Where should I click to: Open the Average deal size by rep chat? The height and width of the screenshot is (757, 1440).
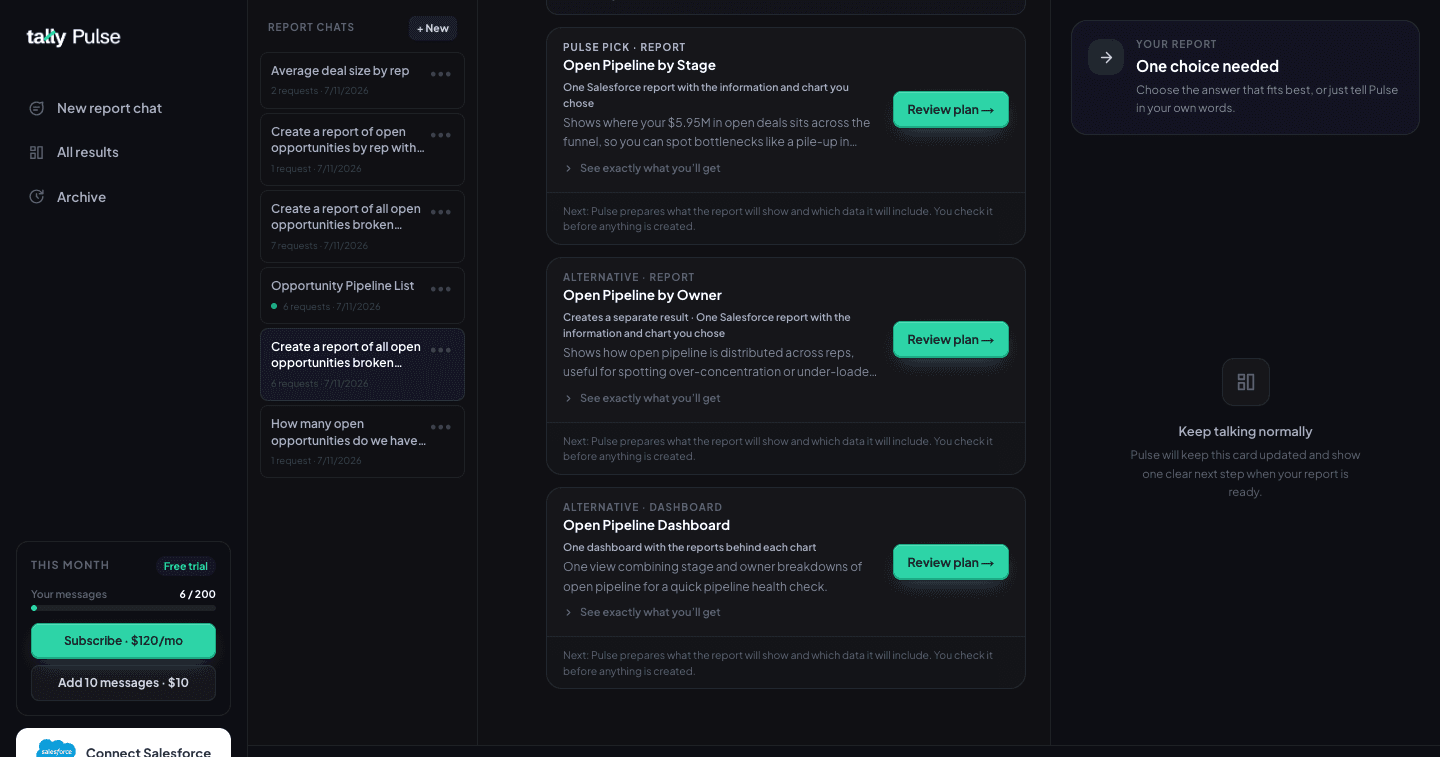362,80
